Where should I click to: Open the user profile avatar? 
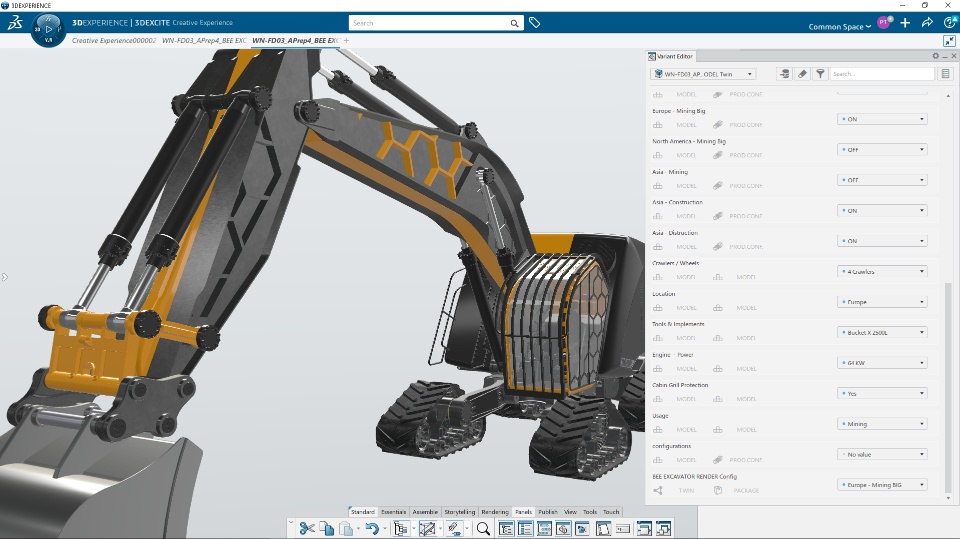883,23
